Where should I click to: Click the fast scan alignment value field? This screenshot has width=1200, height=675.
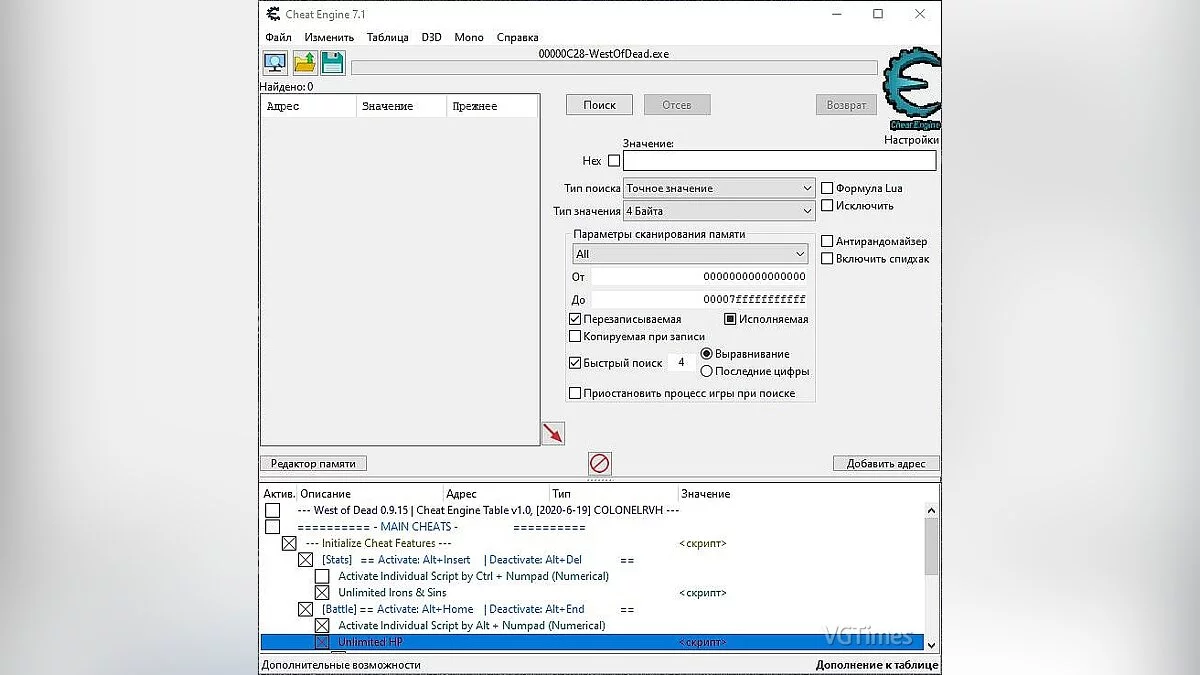681,363
